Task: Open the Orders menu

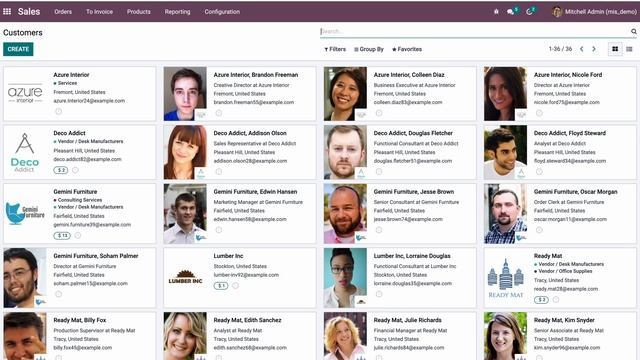Action: [63, 12]
